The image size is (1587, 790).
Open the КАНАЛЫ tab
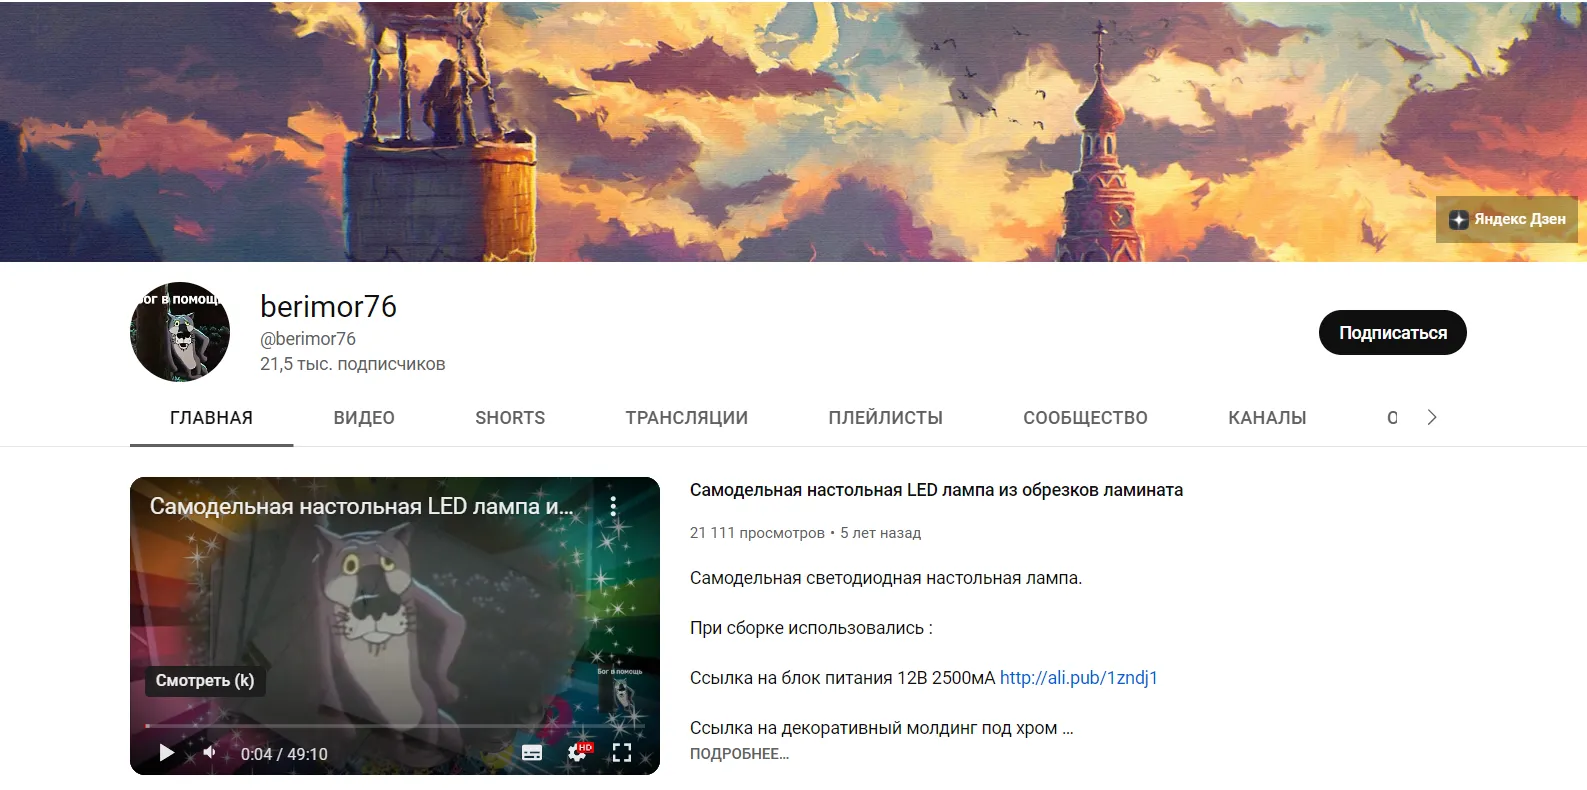coord(1267,418)
